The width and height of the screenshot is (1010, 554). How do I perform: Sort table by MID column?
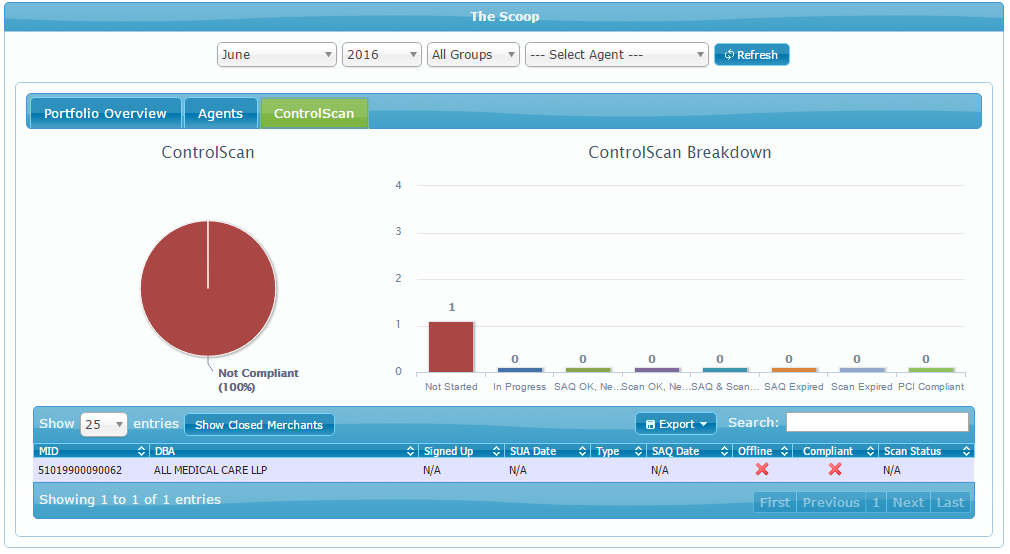coord(91,451)
